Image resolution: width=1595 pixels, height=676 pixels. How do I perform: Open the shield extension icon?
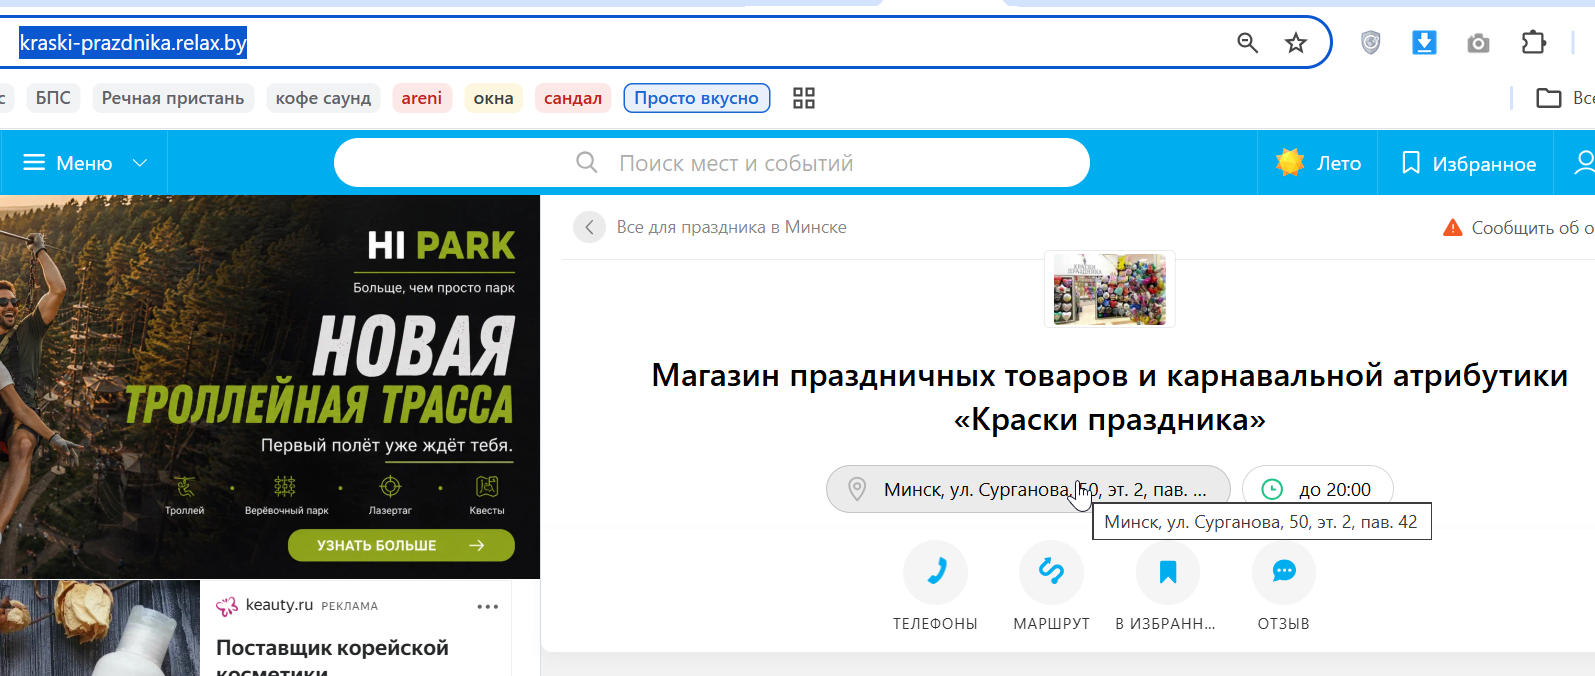click(x=1371, y=42)
